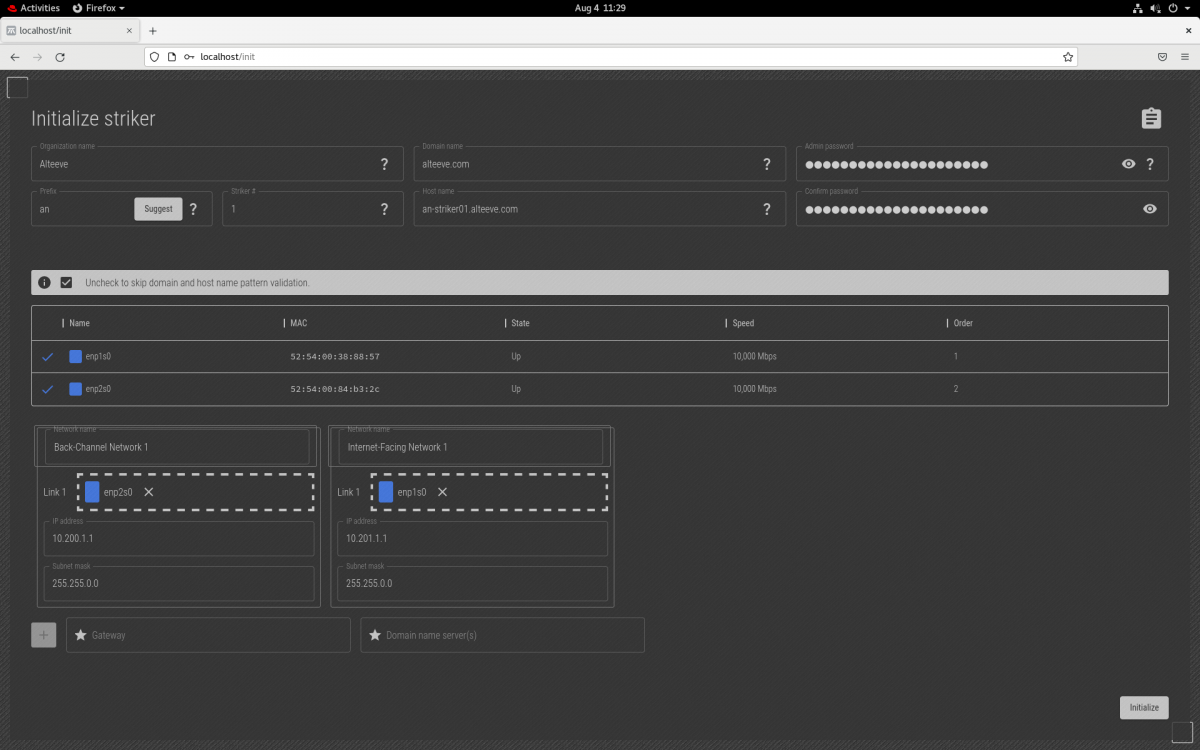This screenshot has height=750, width=1200.
Task: Click the info icon beside validation message
Action: (45, 283)
